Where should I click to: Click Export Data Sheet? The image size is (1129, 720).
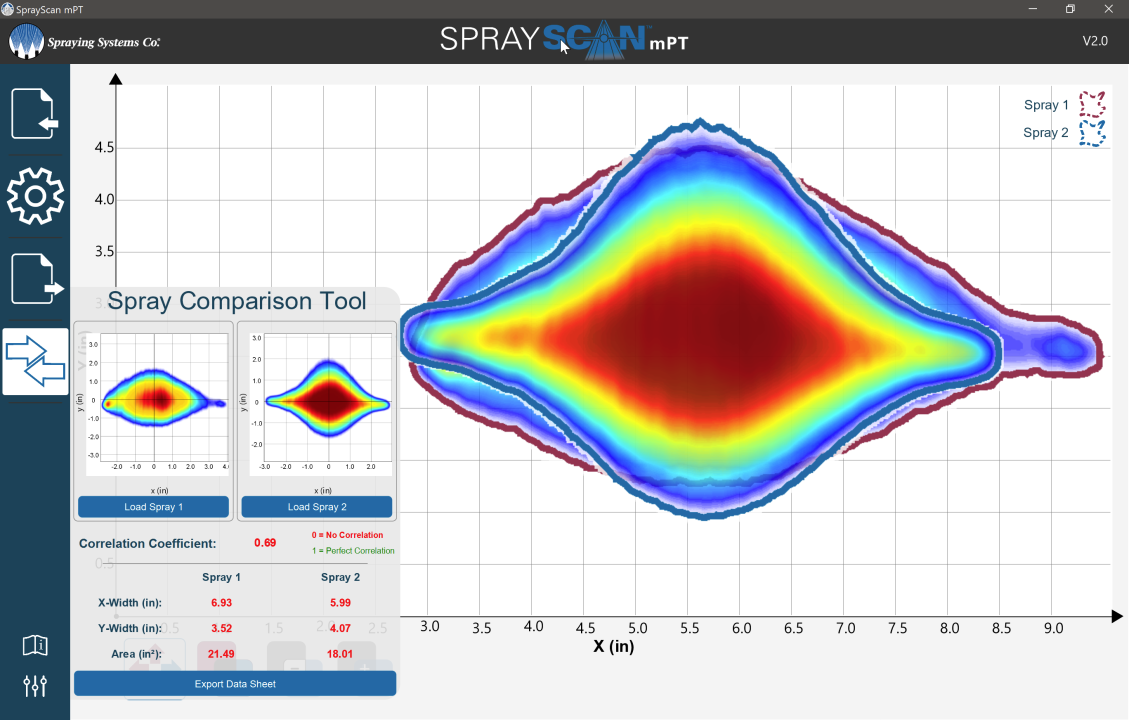coord(234,683)
